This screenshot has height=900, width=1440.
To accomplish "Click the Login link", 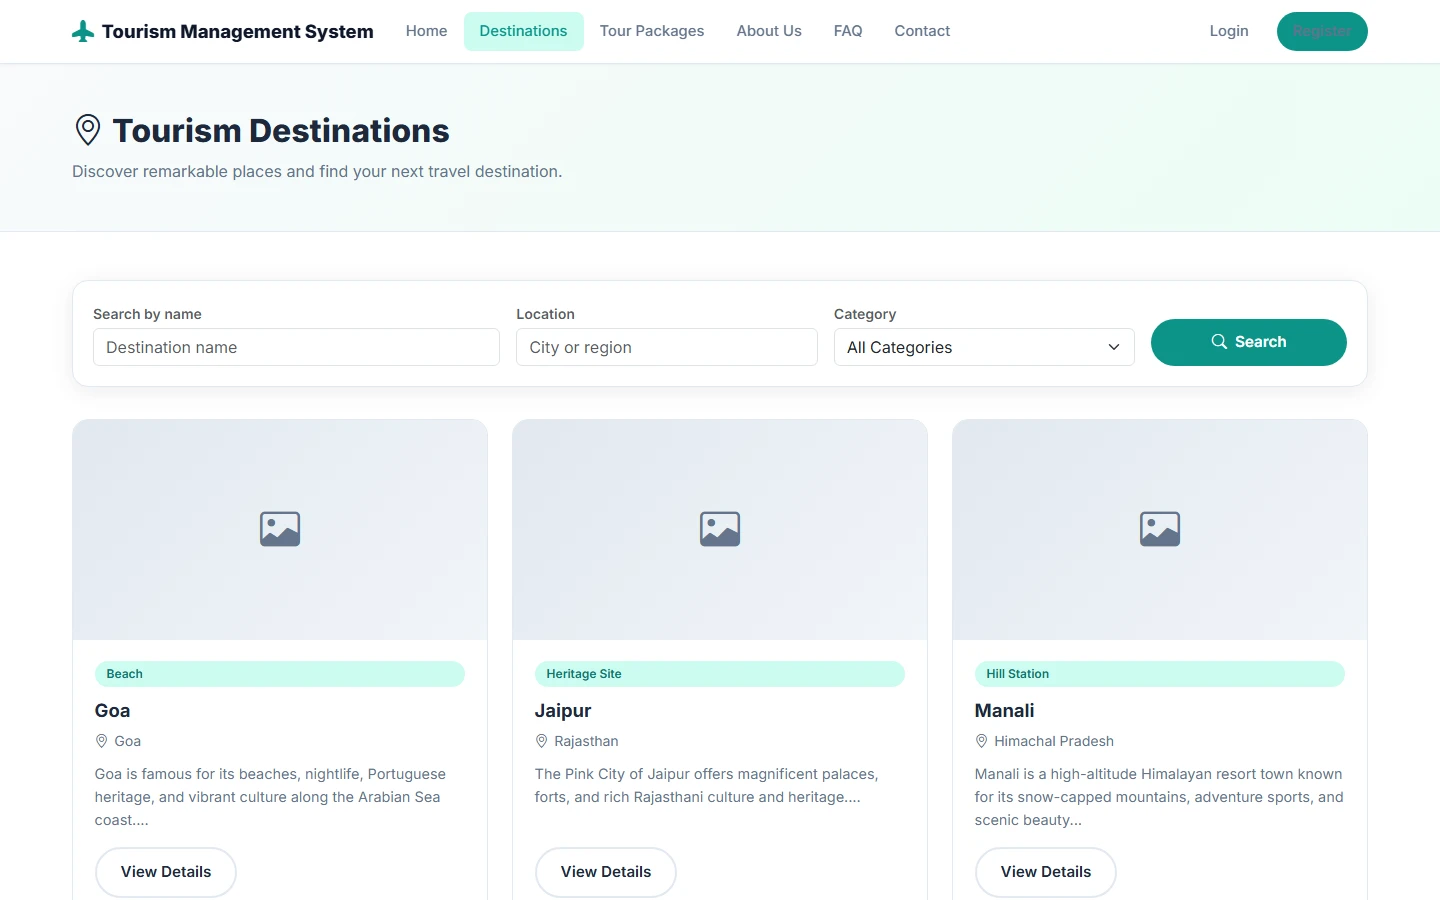I will click(x=1229, y=31).
